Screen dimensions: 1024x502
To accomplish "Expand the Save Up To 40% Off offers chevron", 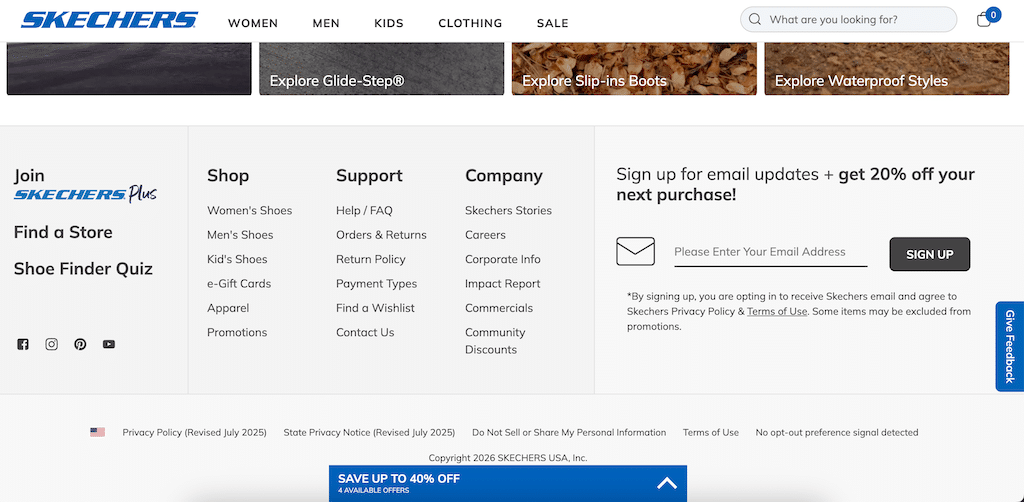I will click(666, 484).
